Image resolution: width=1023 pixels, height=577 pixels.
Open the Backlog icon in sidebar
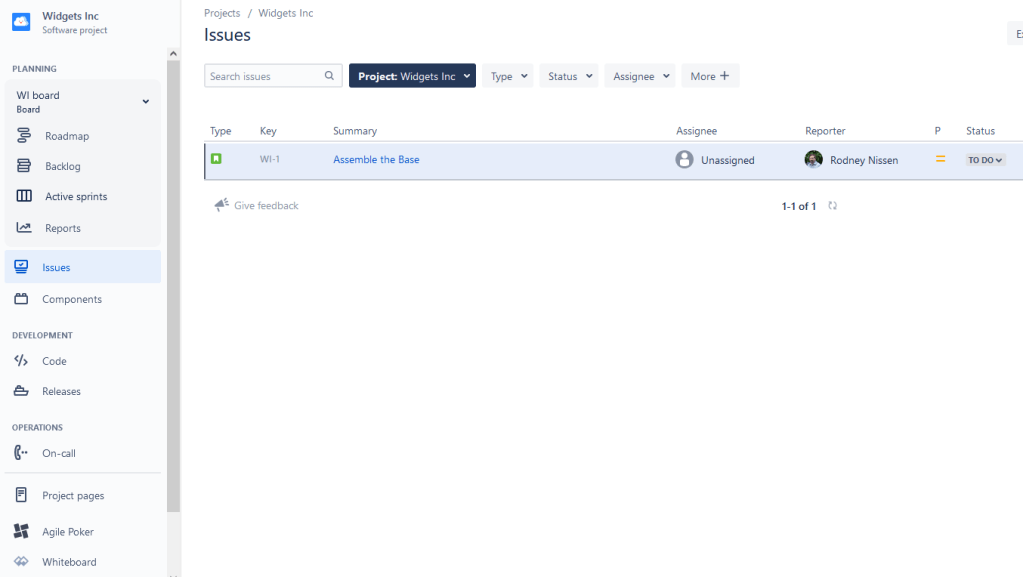[24, 166]
